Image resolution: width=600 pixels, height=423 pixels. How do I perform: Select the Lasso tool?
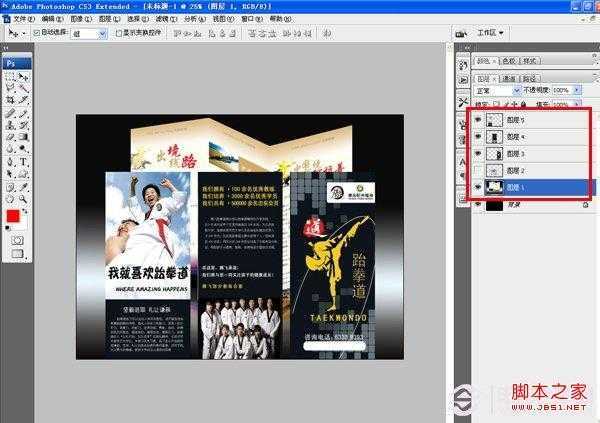tap(10, 88)
